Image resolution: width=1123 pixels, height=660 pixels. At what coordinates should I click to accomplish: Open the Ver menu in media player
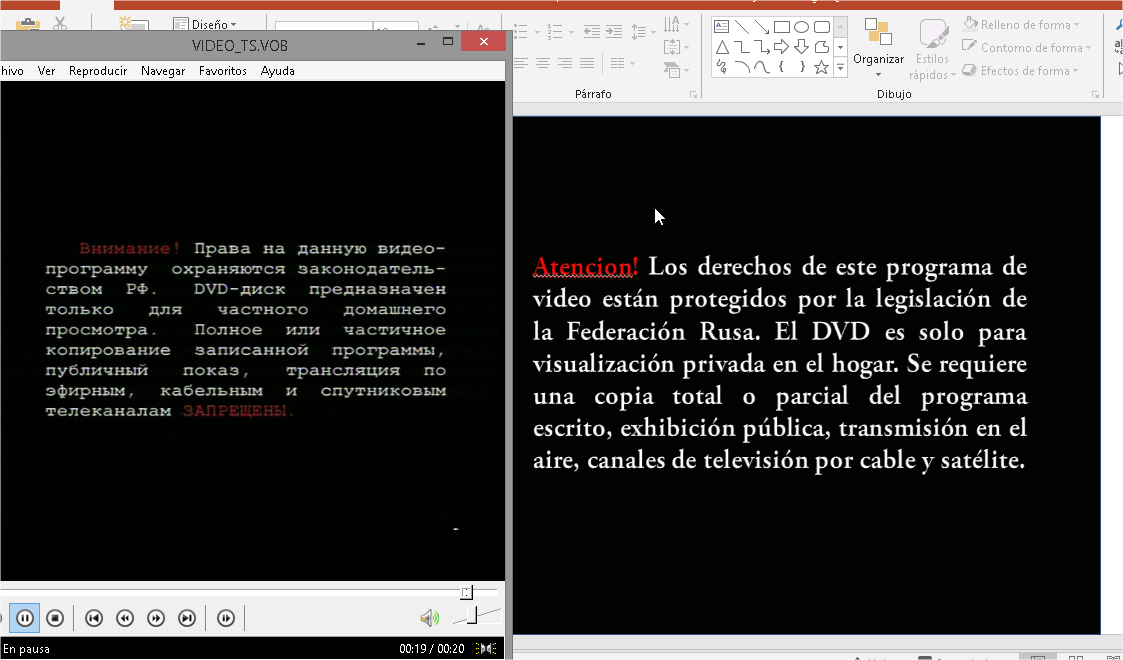tap(47, 71)
